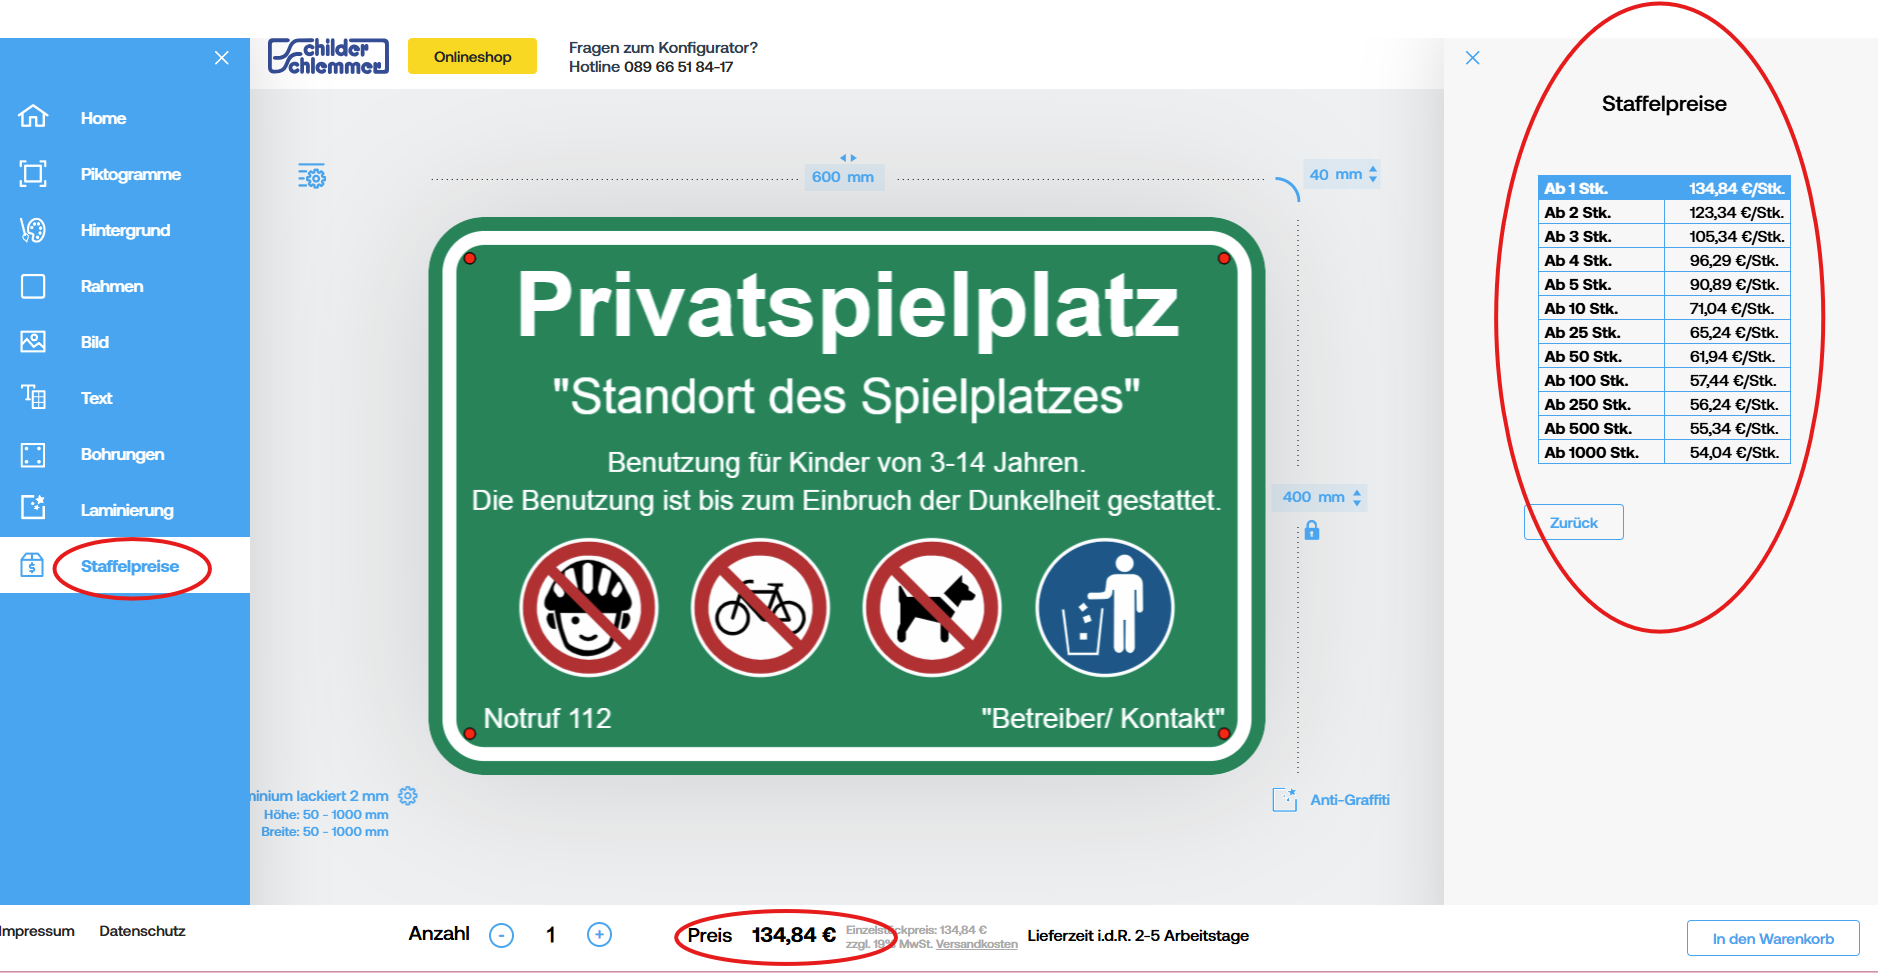
Task: Click the corner radius curve icon
Action: coord(1288,188)
